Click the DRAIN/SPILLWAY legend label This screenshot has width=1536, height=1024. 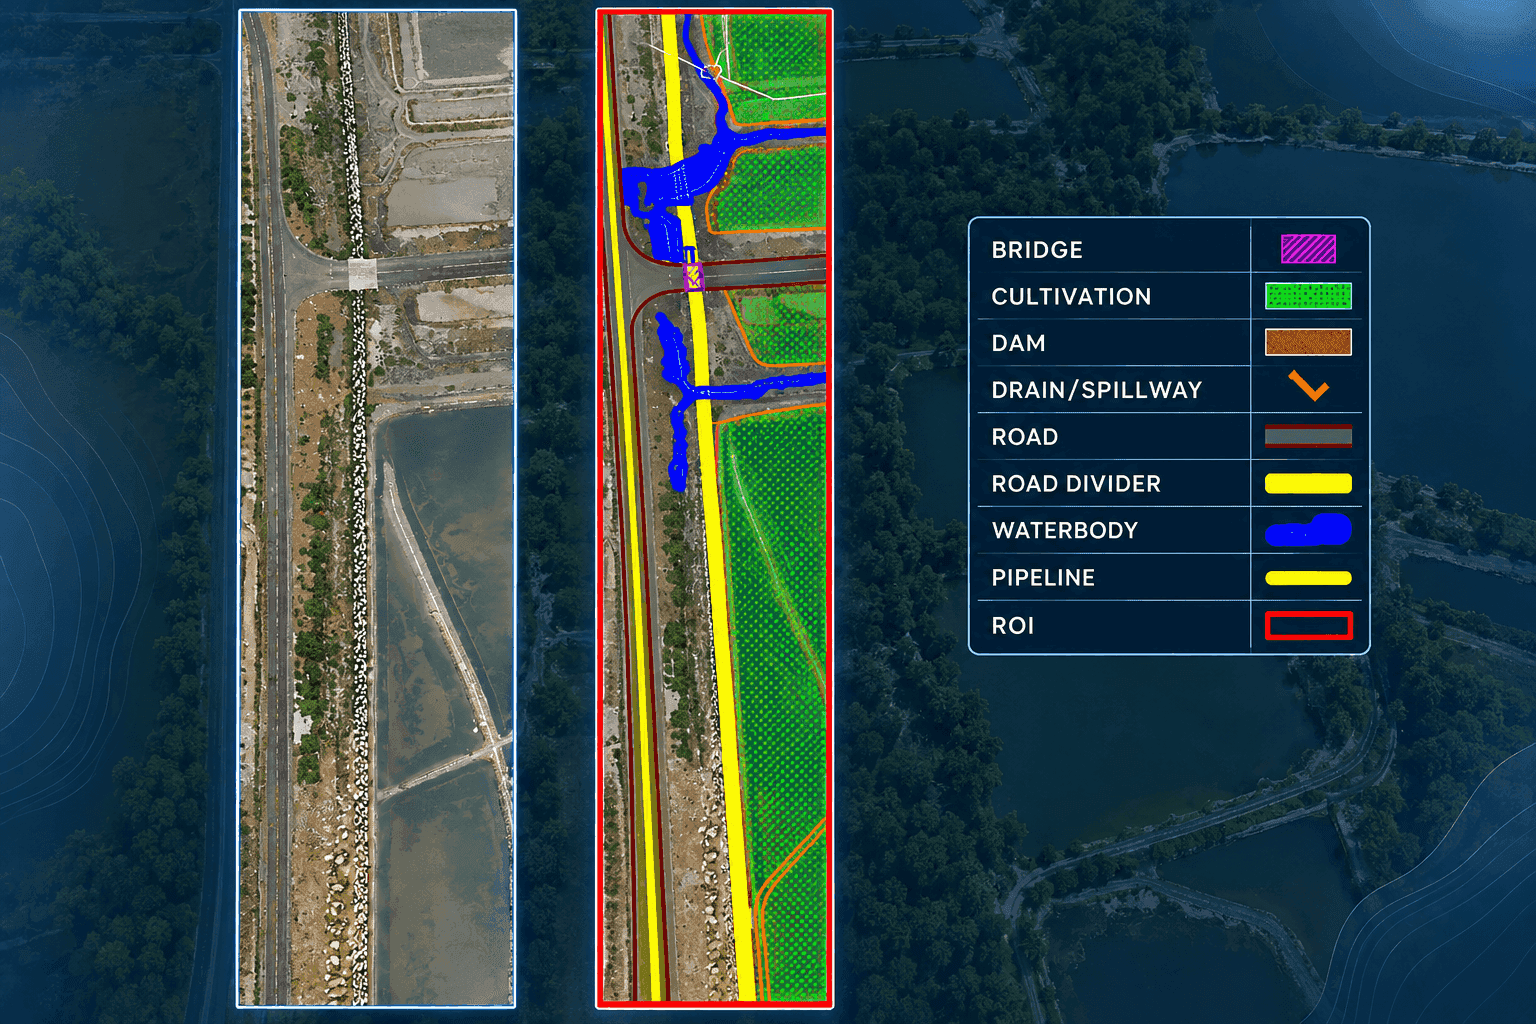click(1096, 390)
